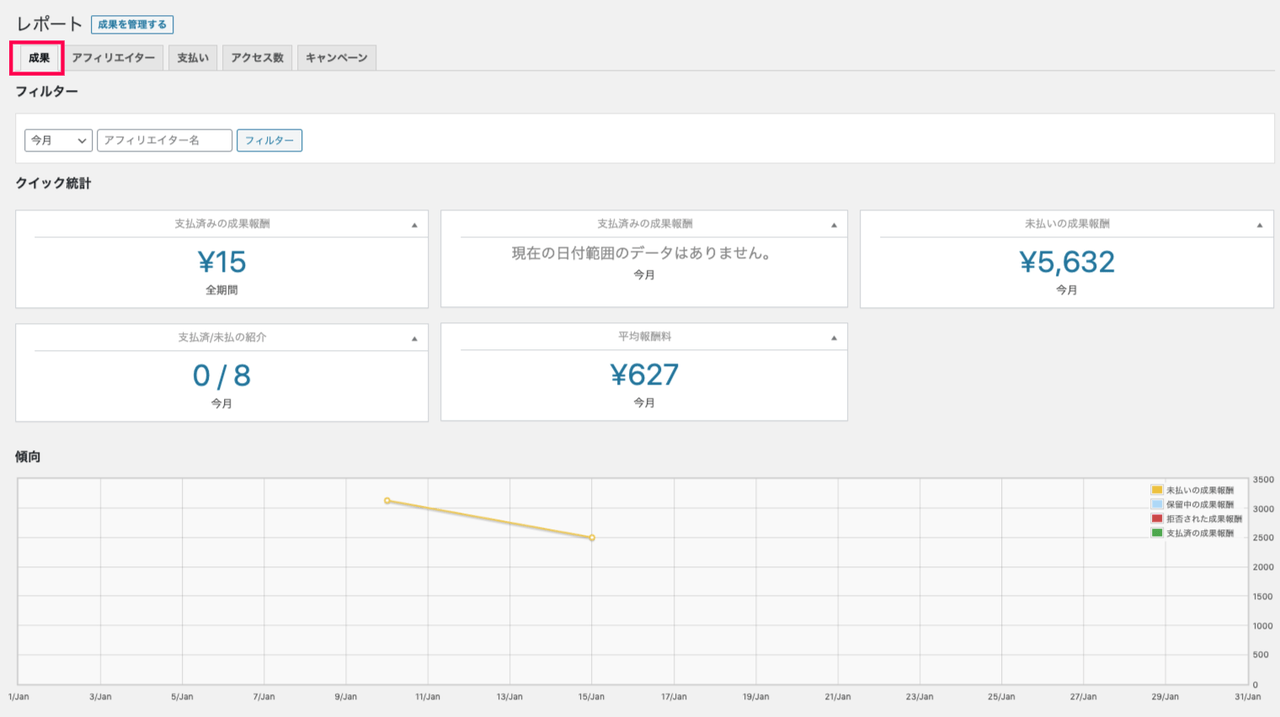Toggle blue 保留中の成果報酬 legend swatch
Image resolution: width=1280 pixels, height=717 pixels.
1157,504
